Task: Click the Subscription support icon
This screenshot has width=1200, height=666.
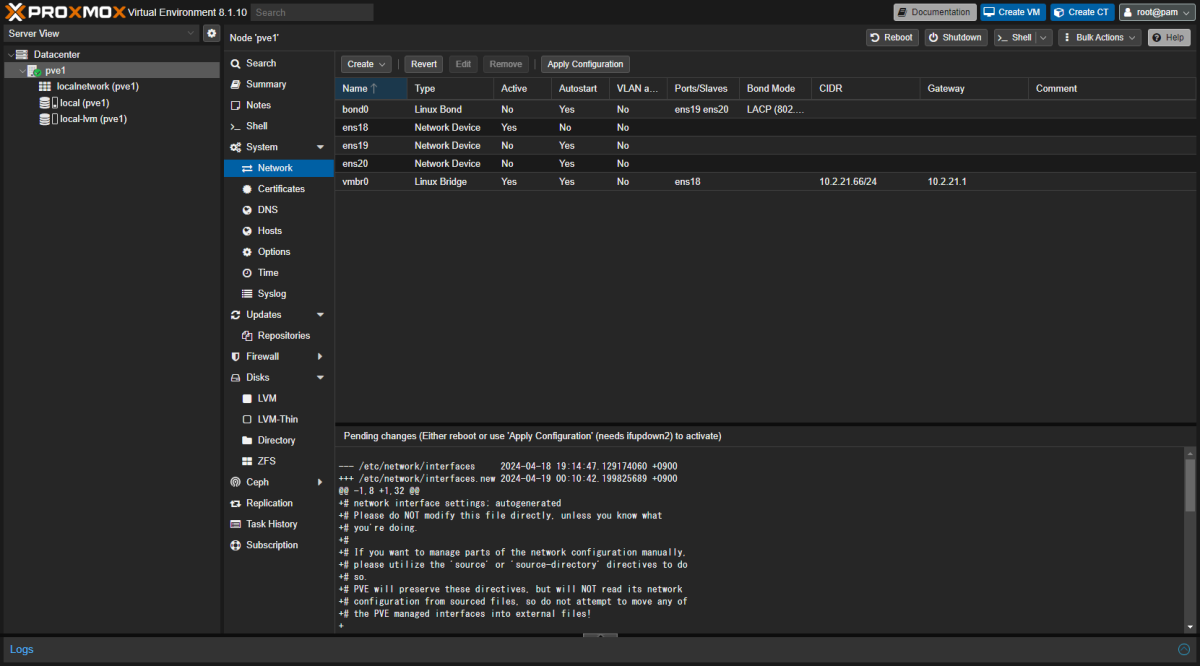Action: point(236,545)
